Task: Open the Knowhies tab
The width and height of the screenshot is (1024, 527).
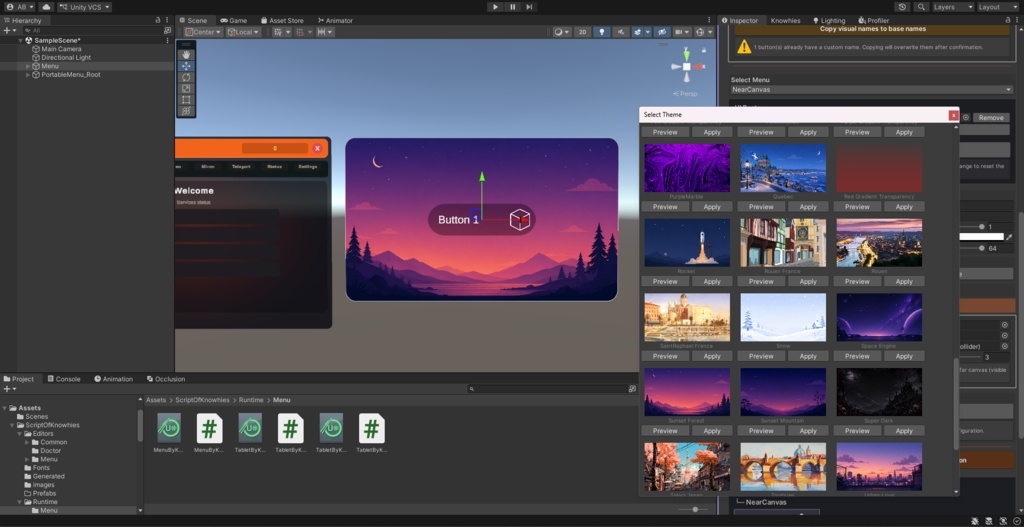Action: 785,20
